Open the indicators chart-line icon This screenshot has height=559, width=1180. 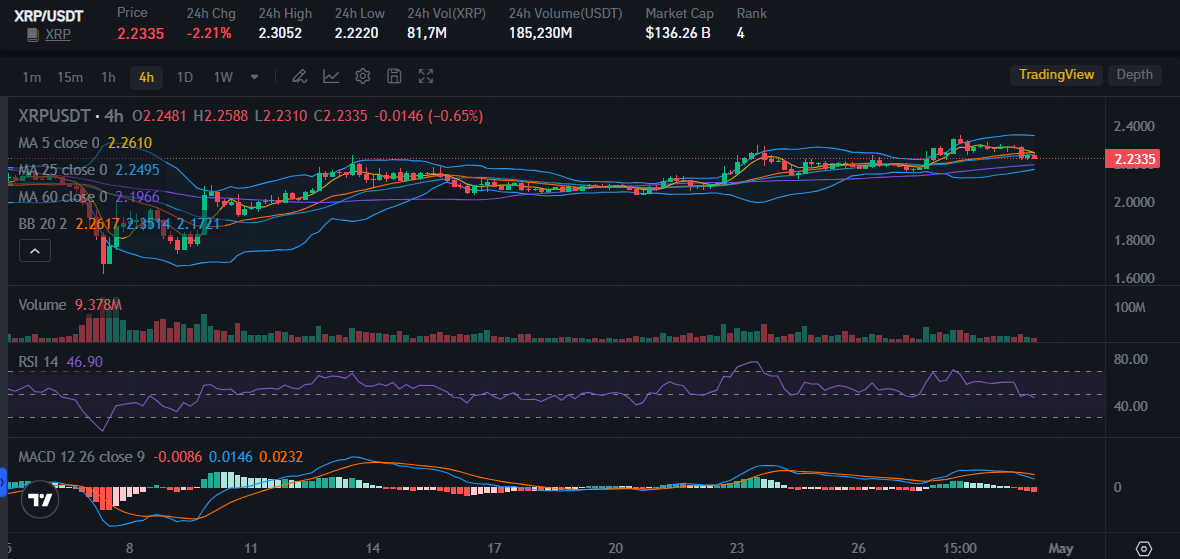(x=331, y=76)
